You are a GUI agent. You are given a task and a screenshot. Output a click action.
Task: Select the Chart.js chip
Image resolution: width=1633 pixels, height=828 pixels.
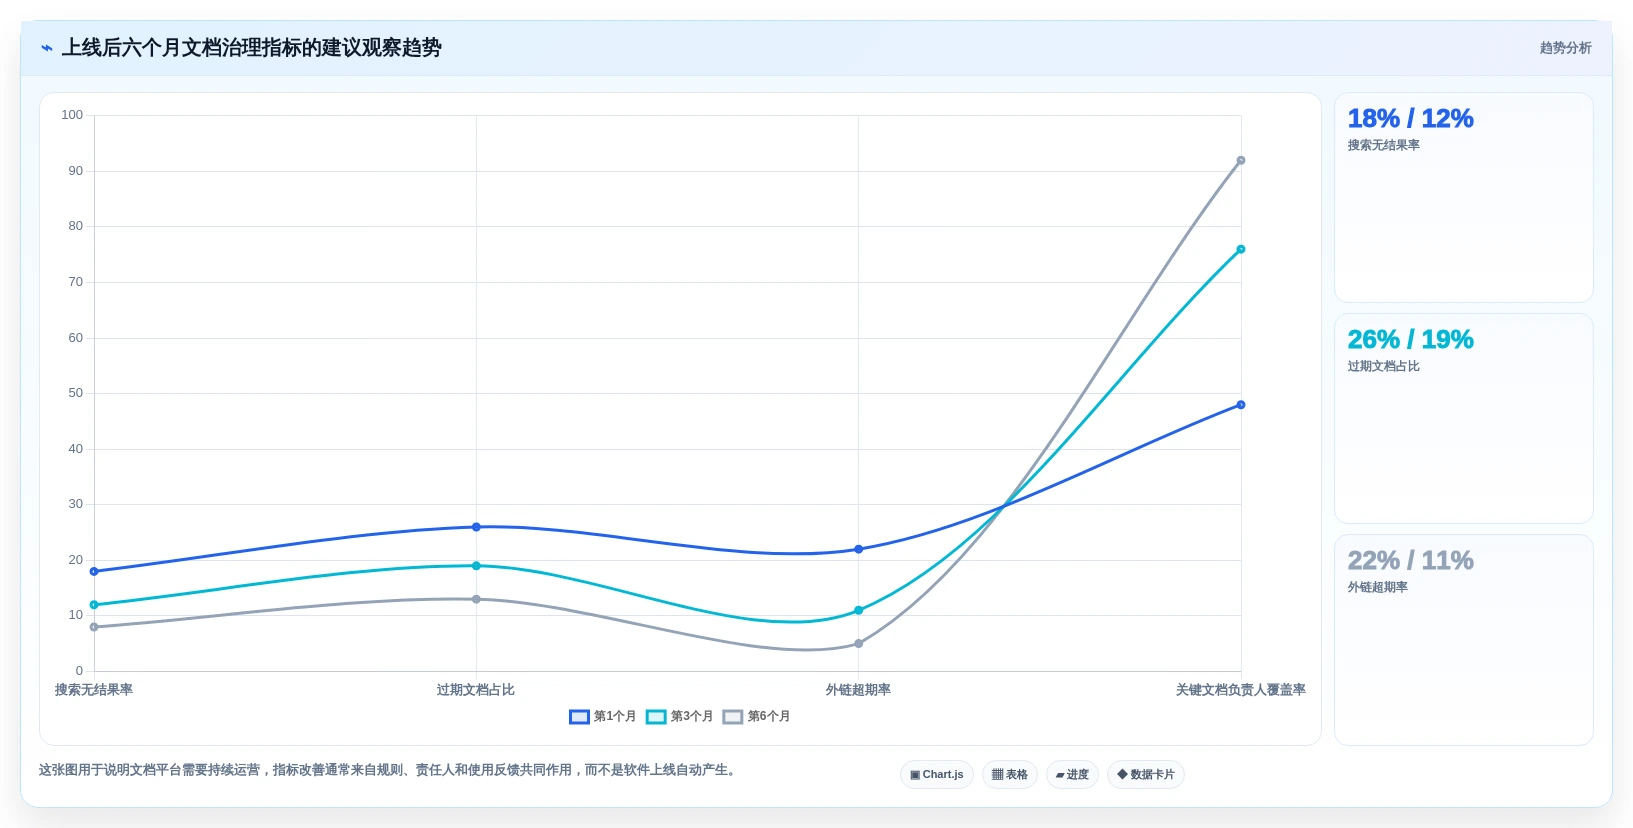(937, 775)
